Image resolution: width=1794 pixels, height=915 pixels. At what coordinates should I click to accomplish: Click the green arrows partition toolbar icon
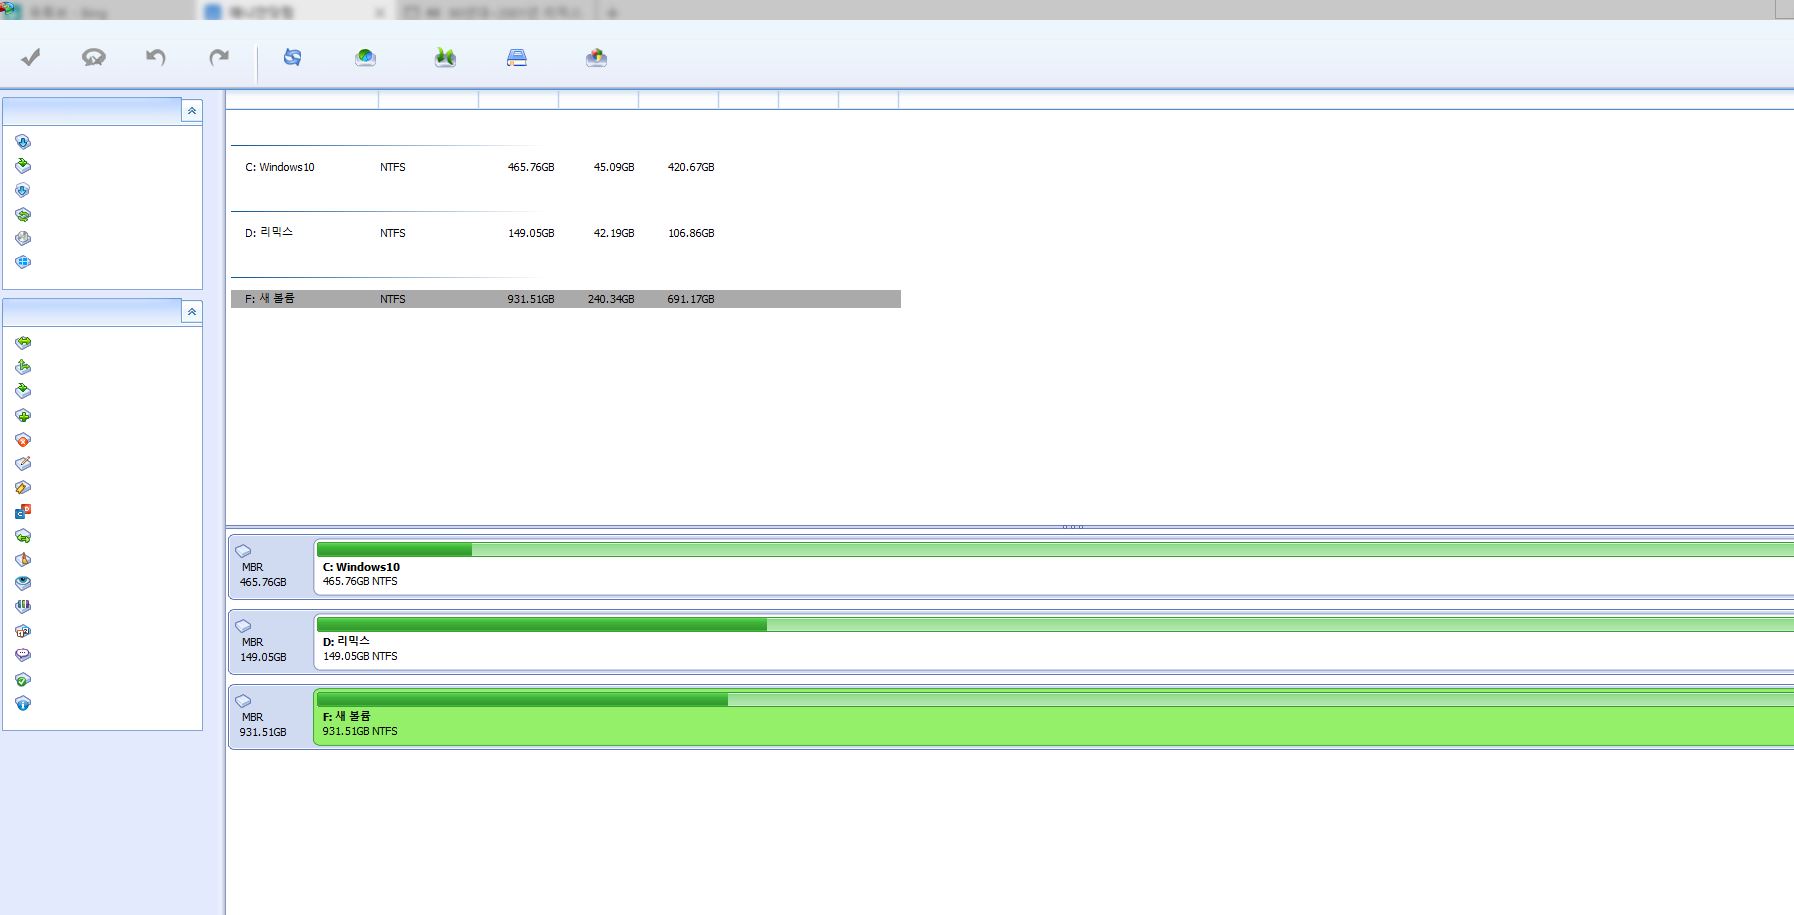point(445,57)
